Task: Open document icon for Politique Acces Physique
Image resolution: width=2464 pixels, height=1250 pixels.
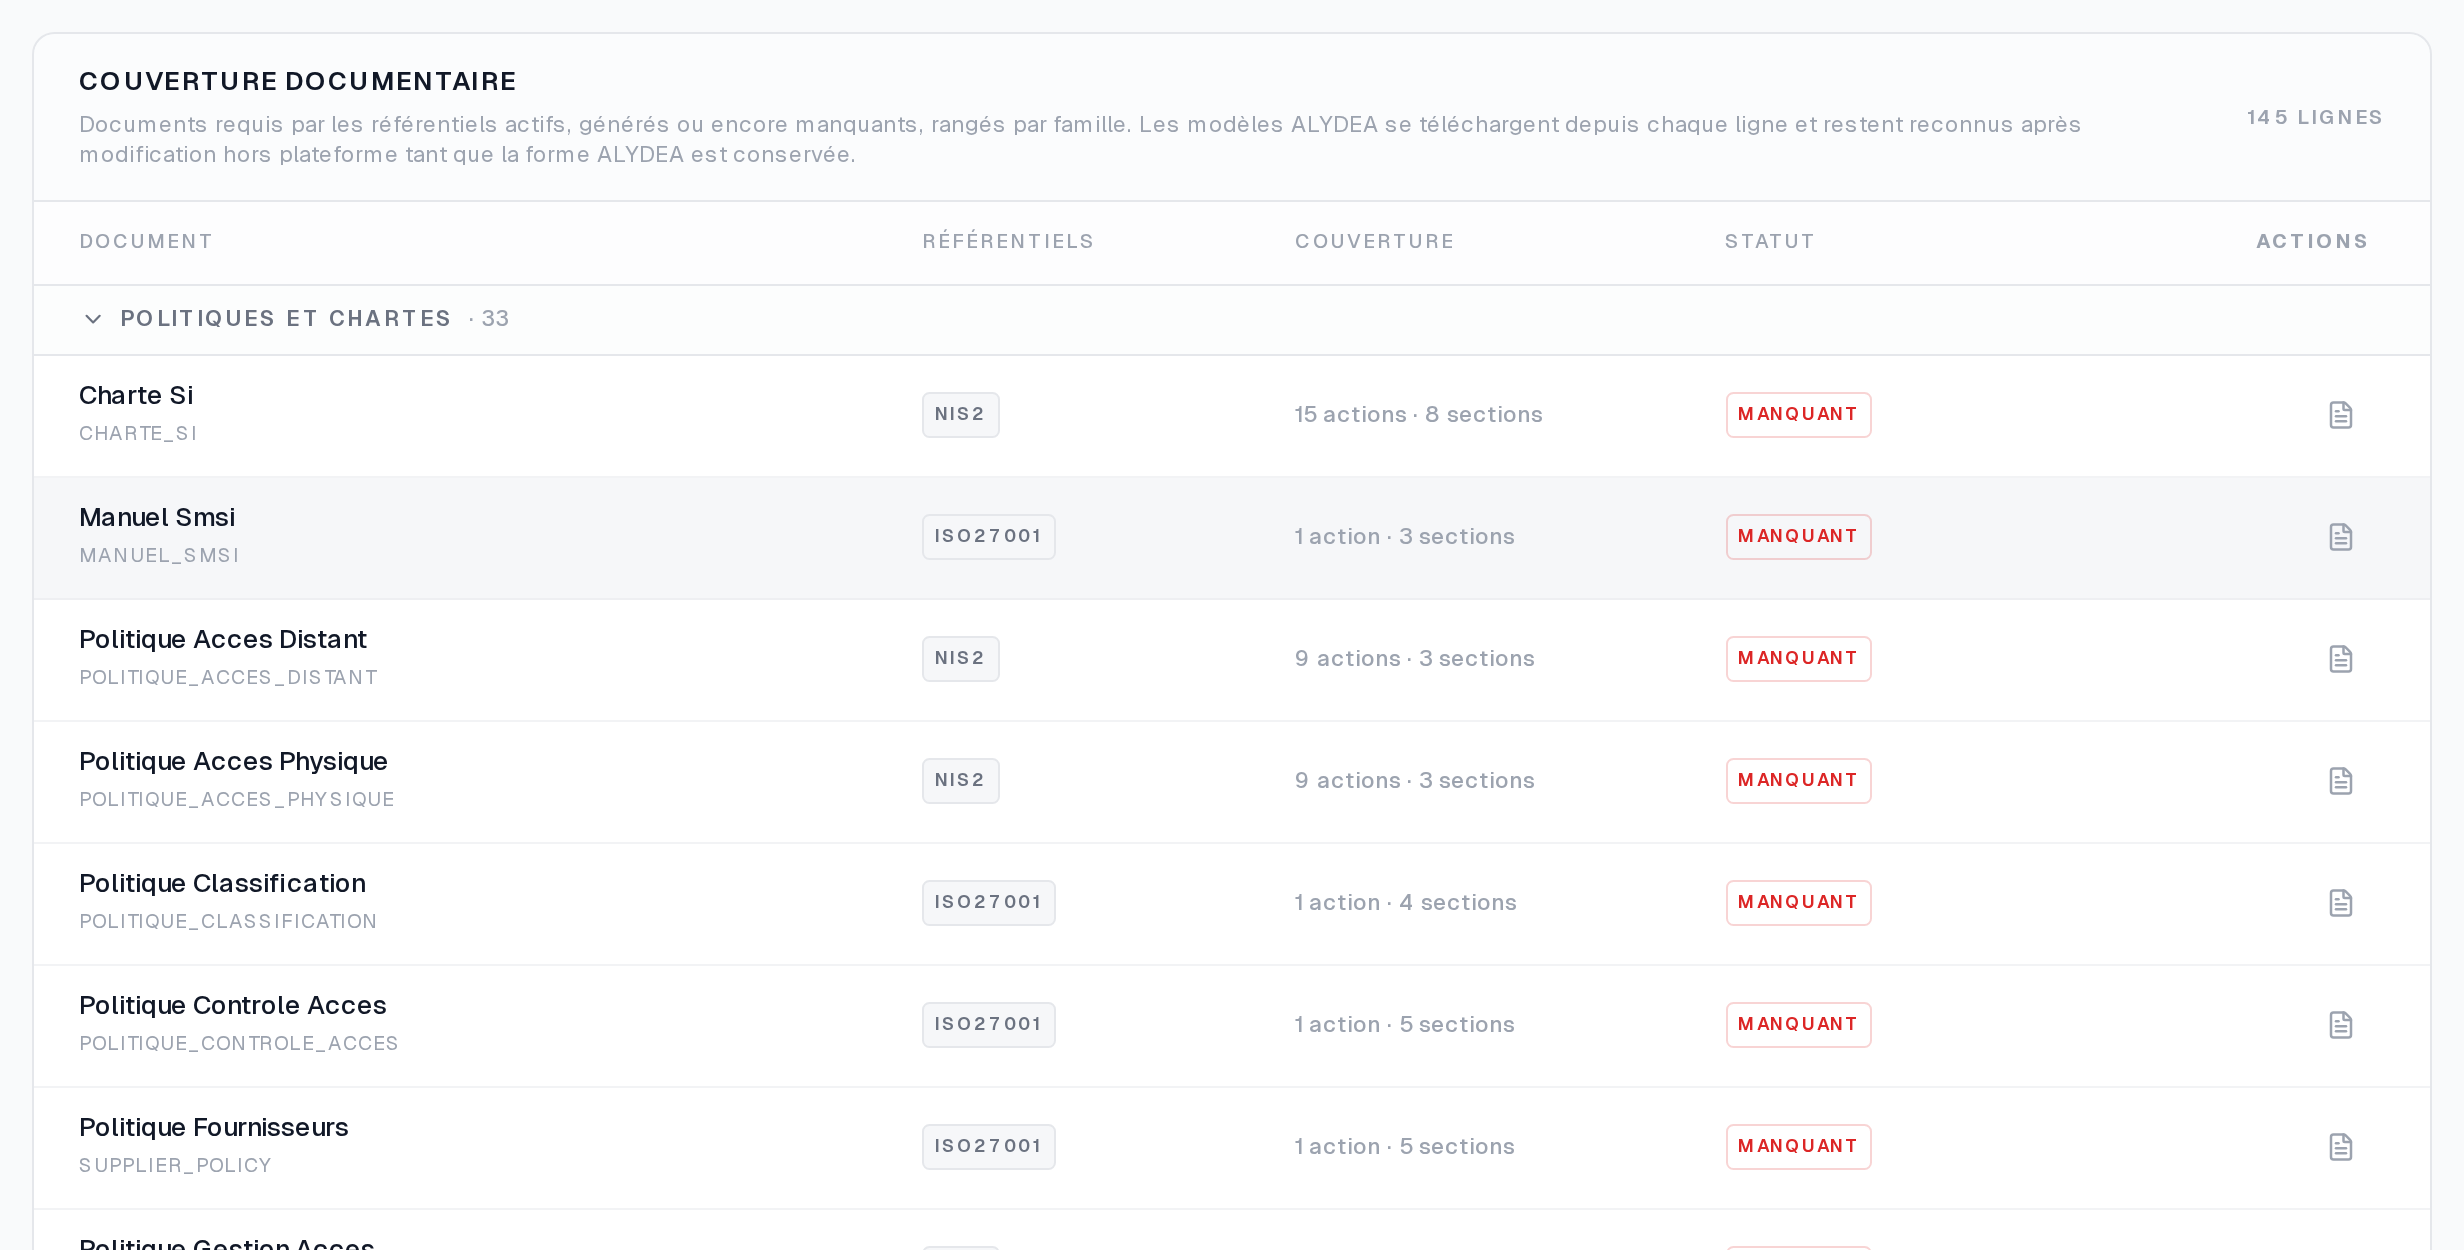Action: [x=2340, y=781]
